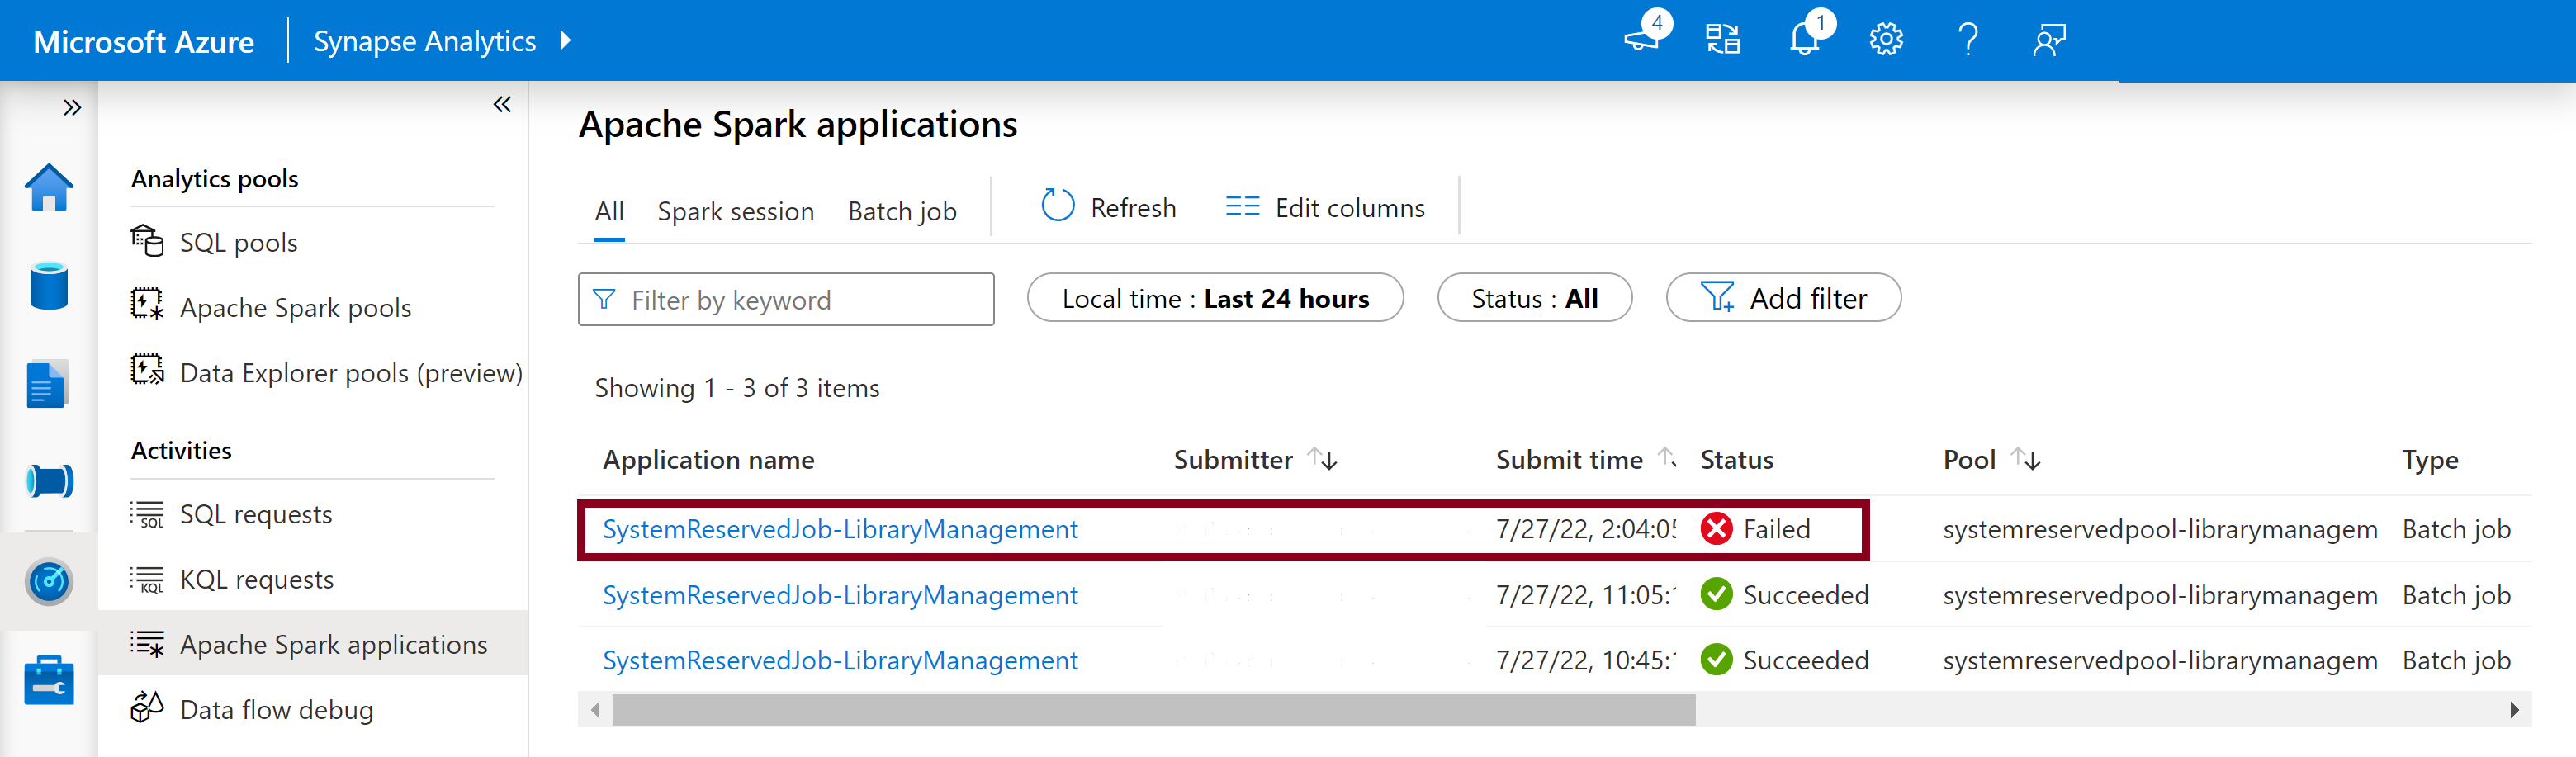The image size is (2576, 757).
Task: Open the failed SystemReservedJob-LibraryManagement application
Action: click(x=840, y=529)
